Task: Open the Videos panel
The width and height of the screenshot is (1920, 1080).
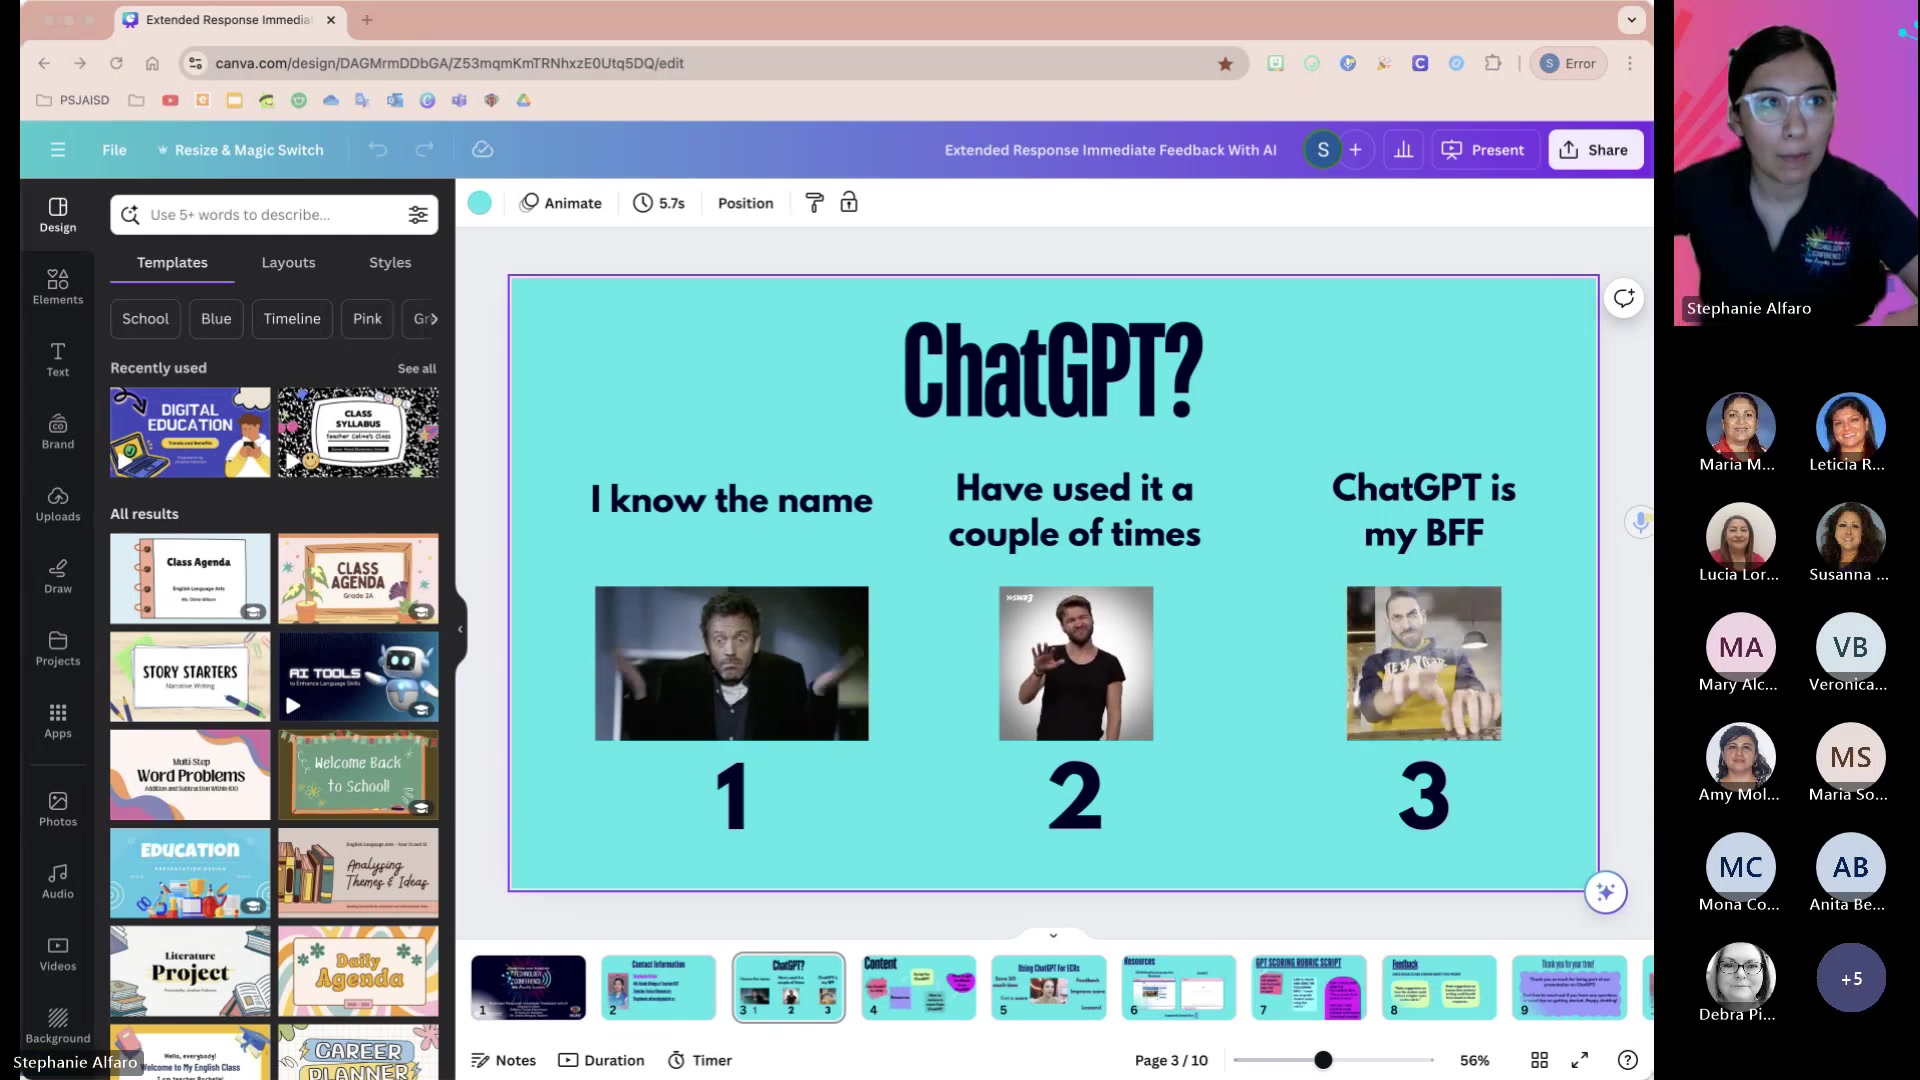Action: tap(58, 953)
